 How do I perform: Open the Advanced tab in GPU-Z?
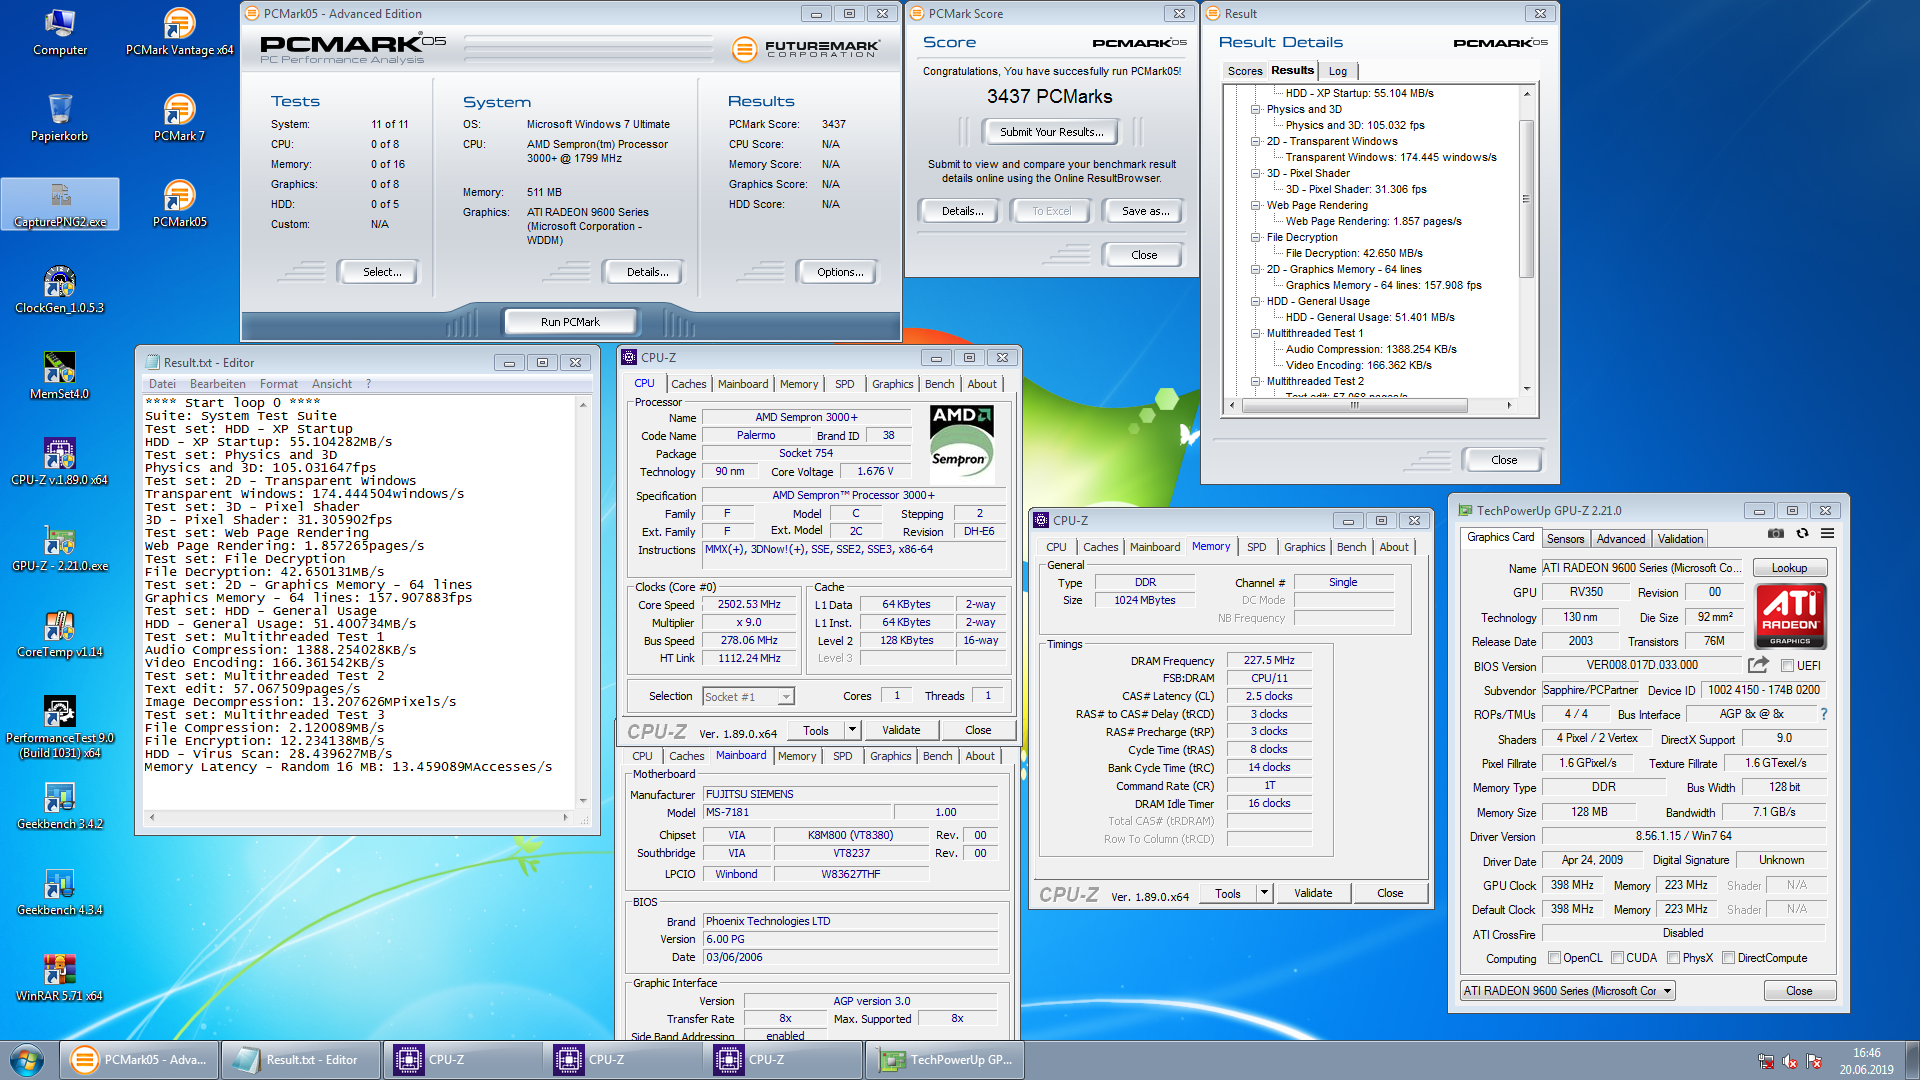(1620, 538)
